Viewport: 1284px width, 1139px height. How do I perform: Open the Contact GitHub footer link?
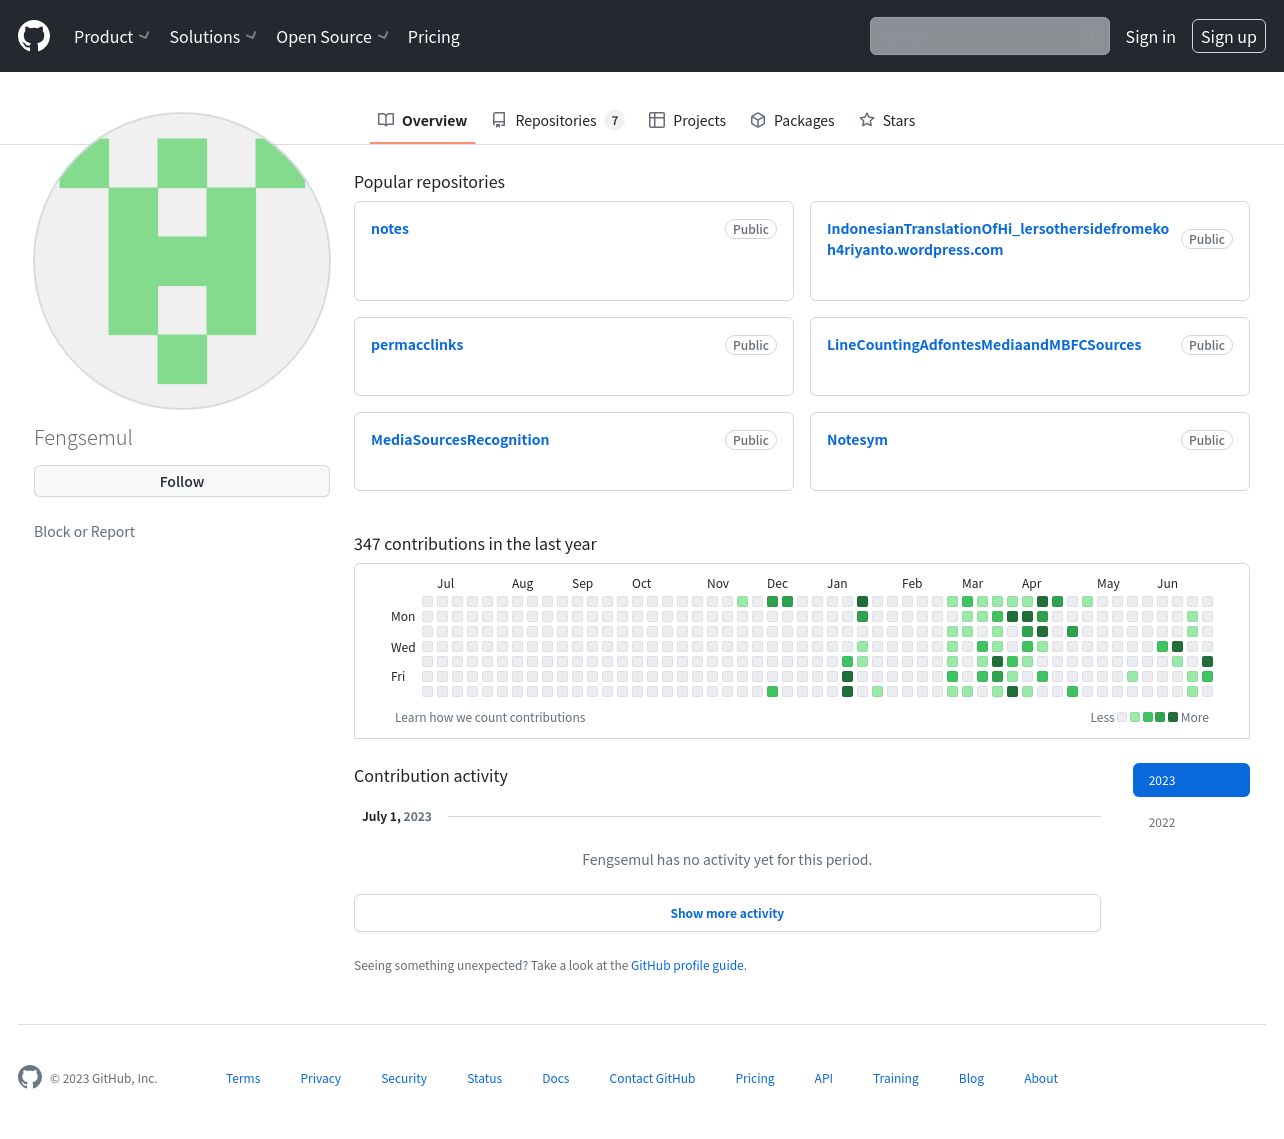point(652,1078)
